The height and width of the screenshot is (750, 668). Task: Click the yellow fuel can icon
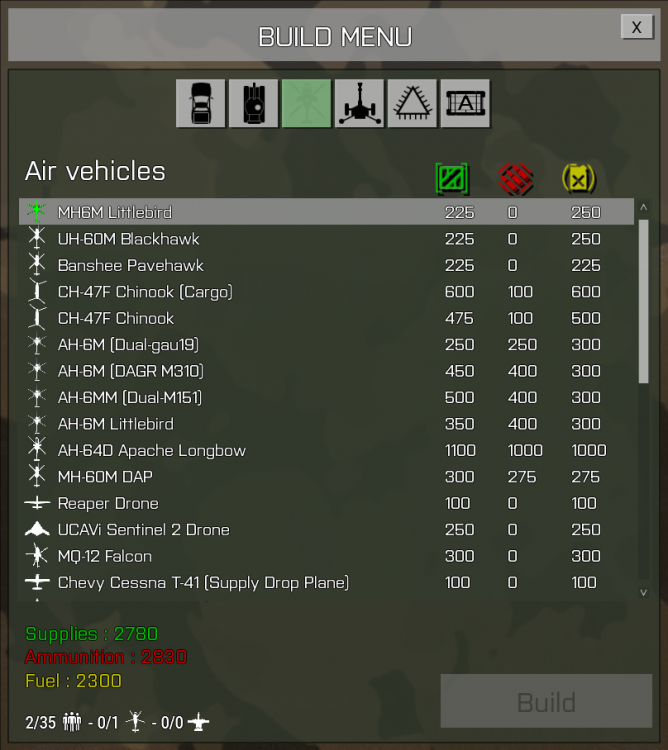[x=579, y=179]
